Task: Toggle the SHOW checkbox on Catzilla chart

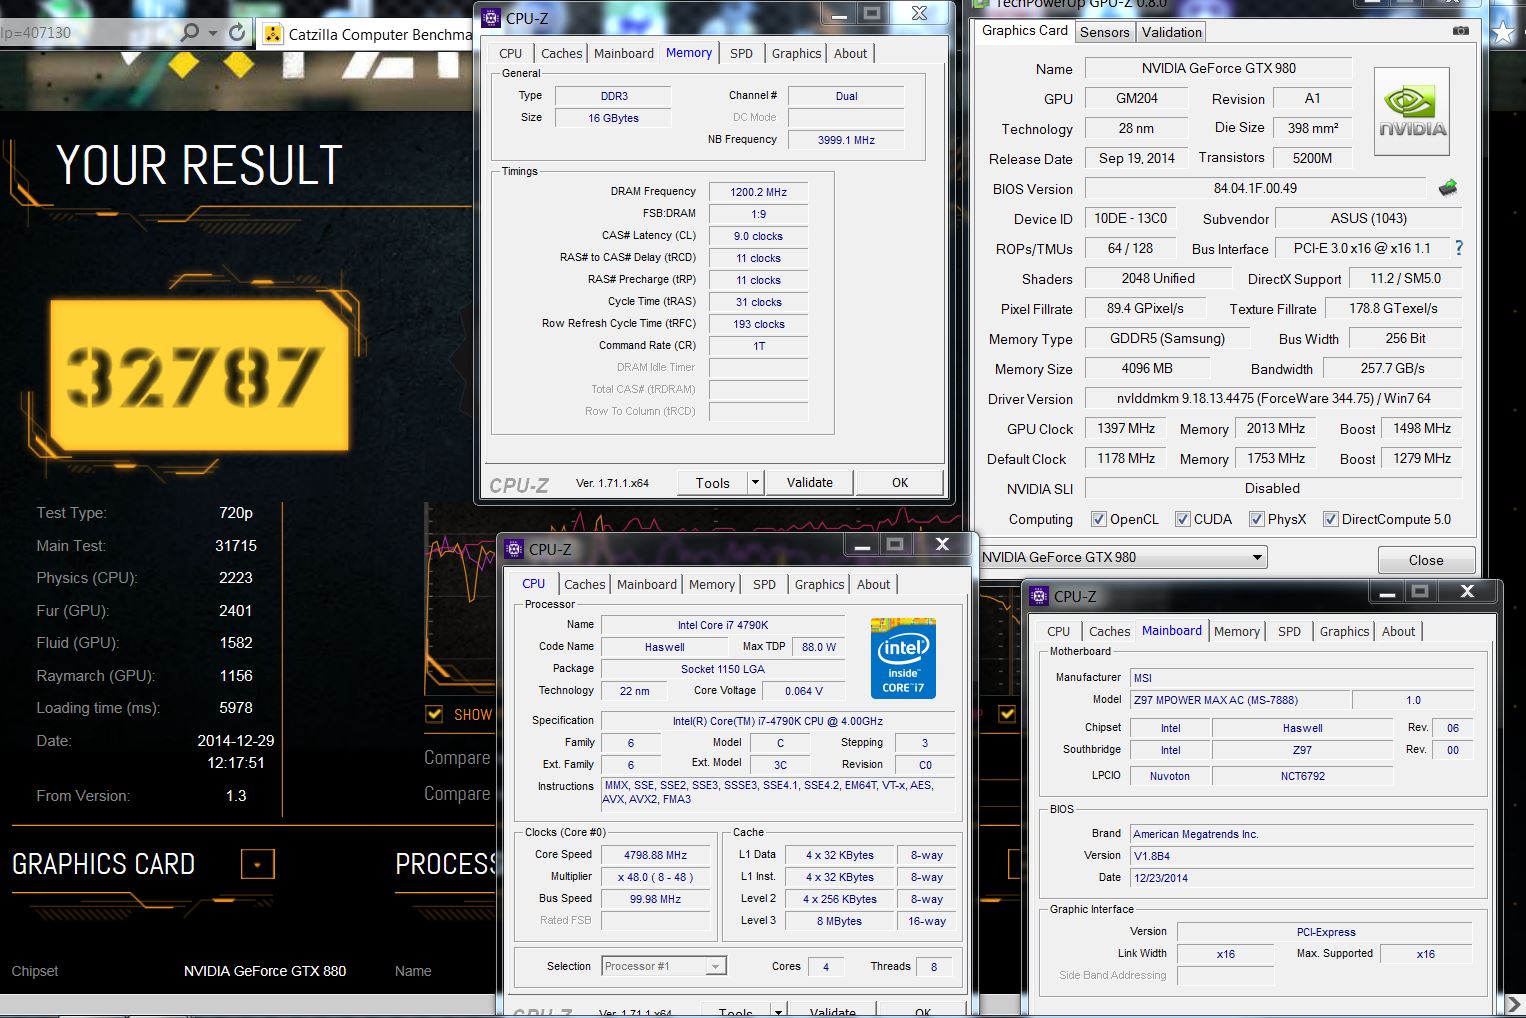Action: coord(434,714)
